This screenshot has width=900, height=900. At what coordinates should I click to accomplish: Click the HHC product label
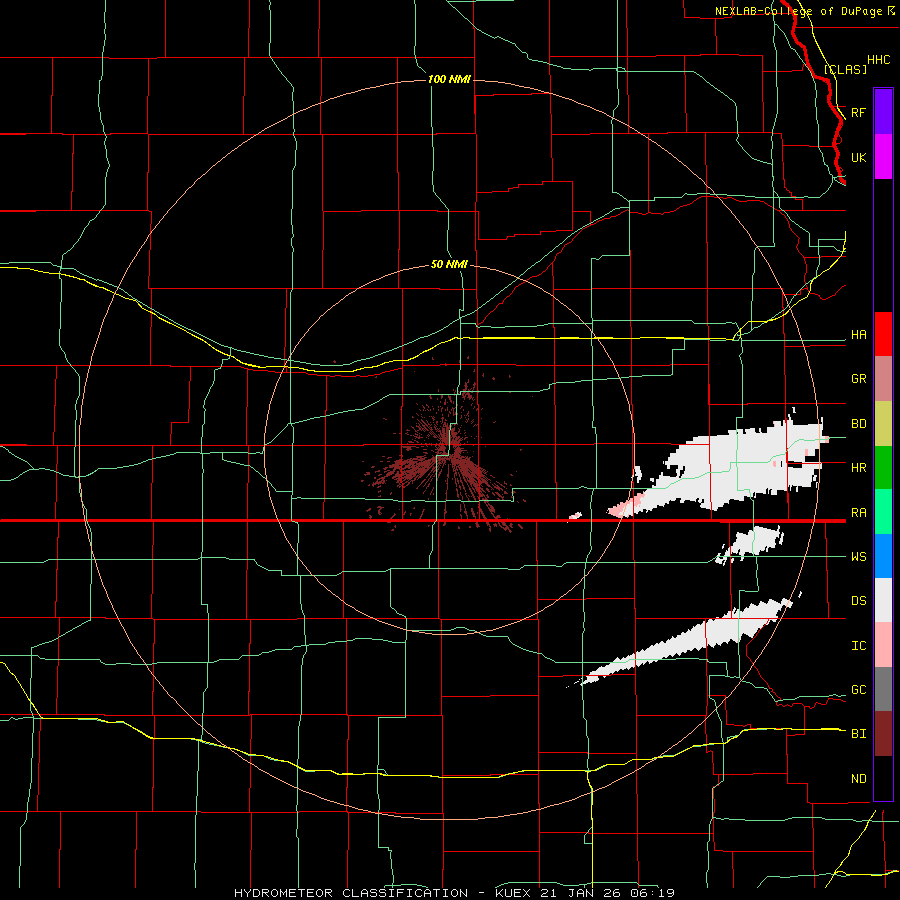pyautogui.click(x=878, y=60)
